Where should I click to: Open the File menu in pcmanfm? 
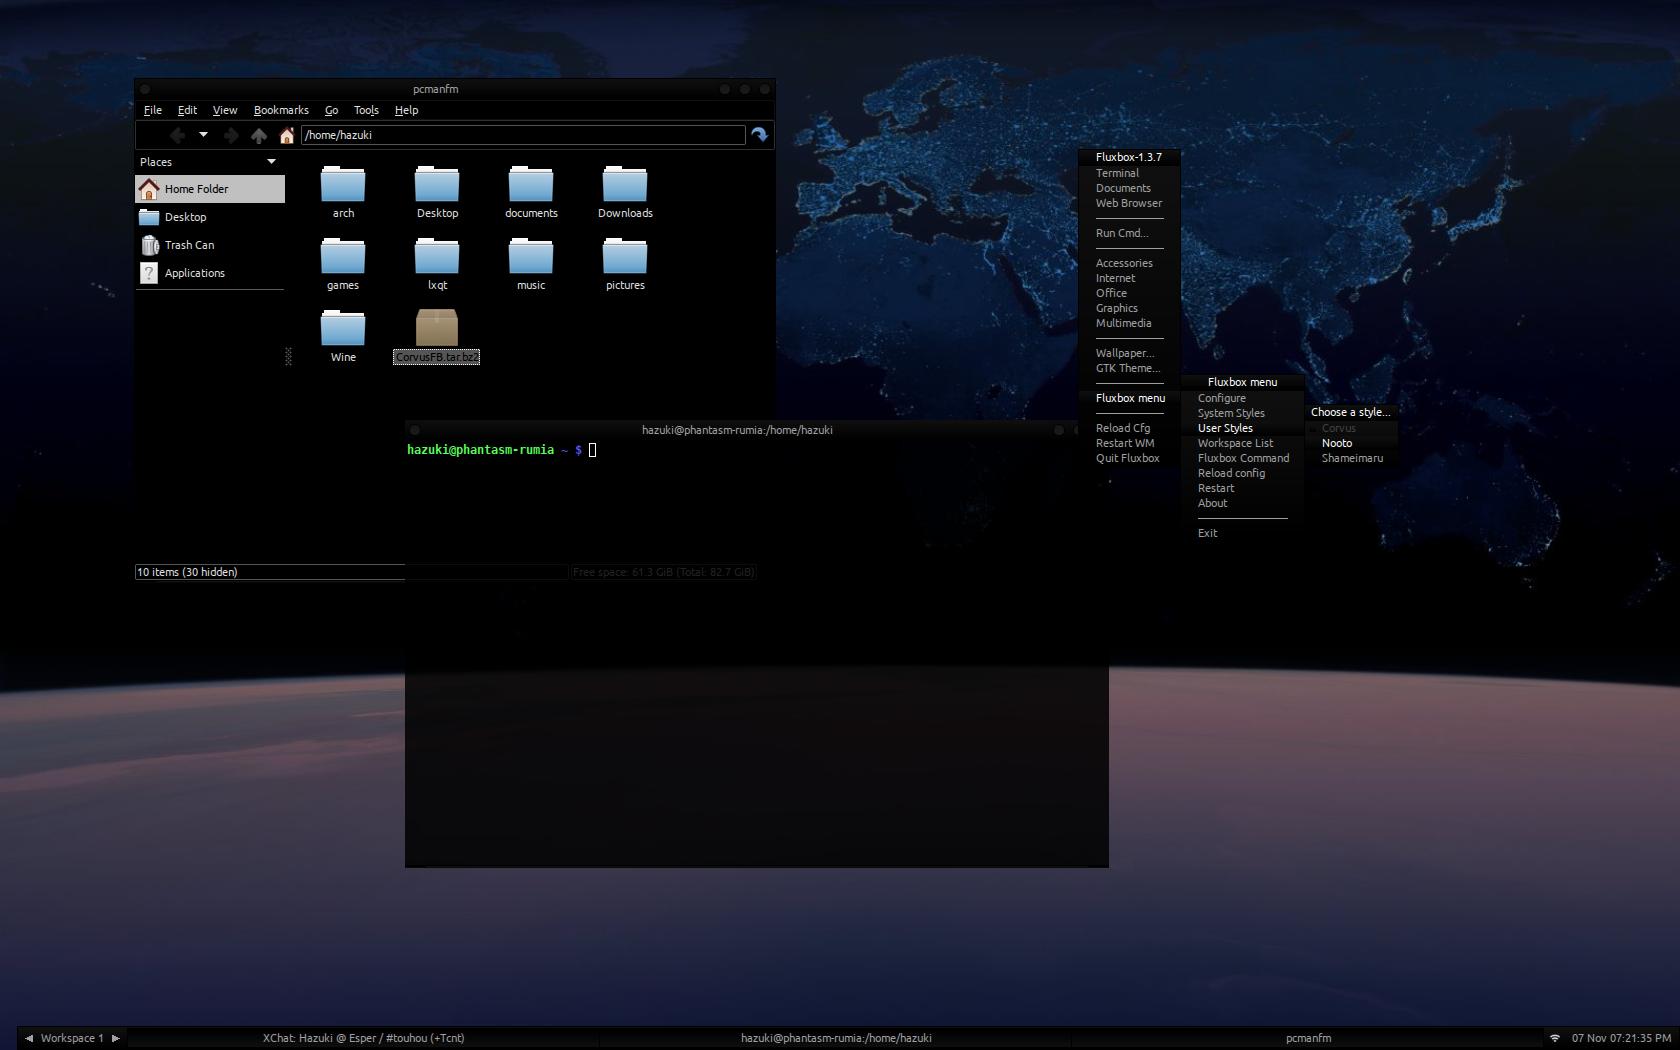[x=153, y=110]
